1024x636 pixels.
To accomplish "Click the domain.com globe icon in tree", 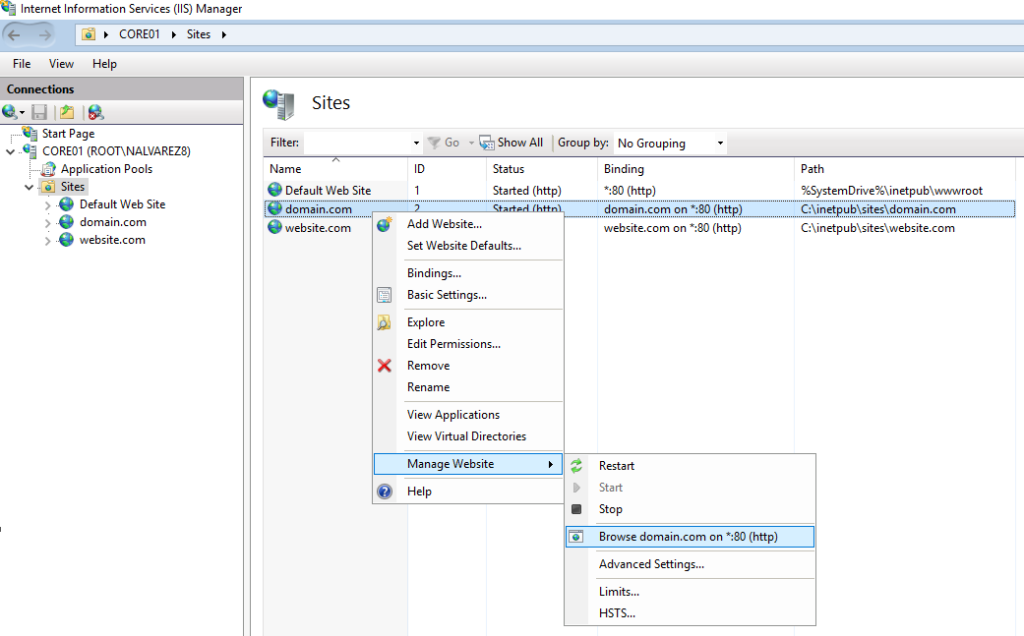I will coord(66,222).
